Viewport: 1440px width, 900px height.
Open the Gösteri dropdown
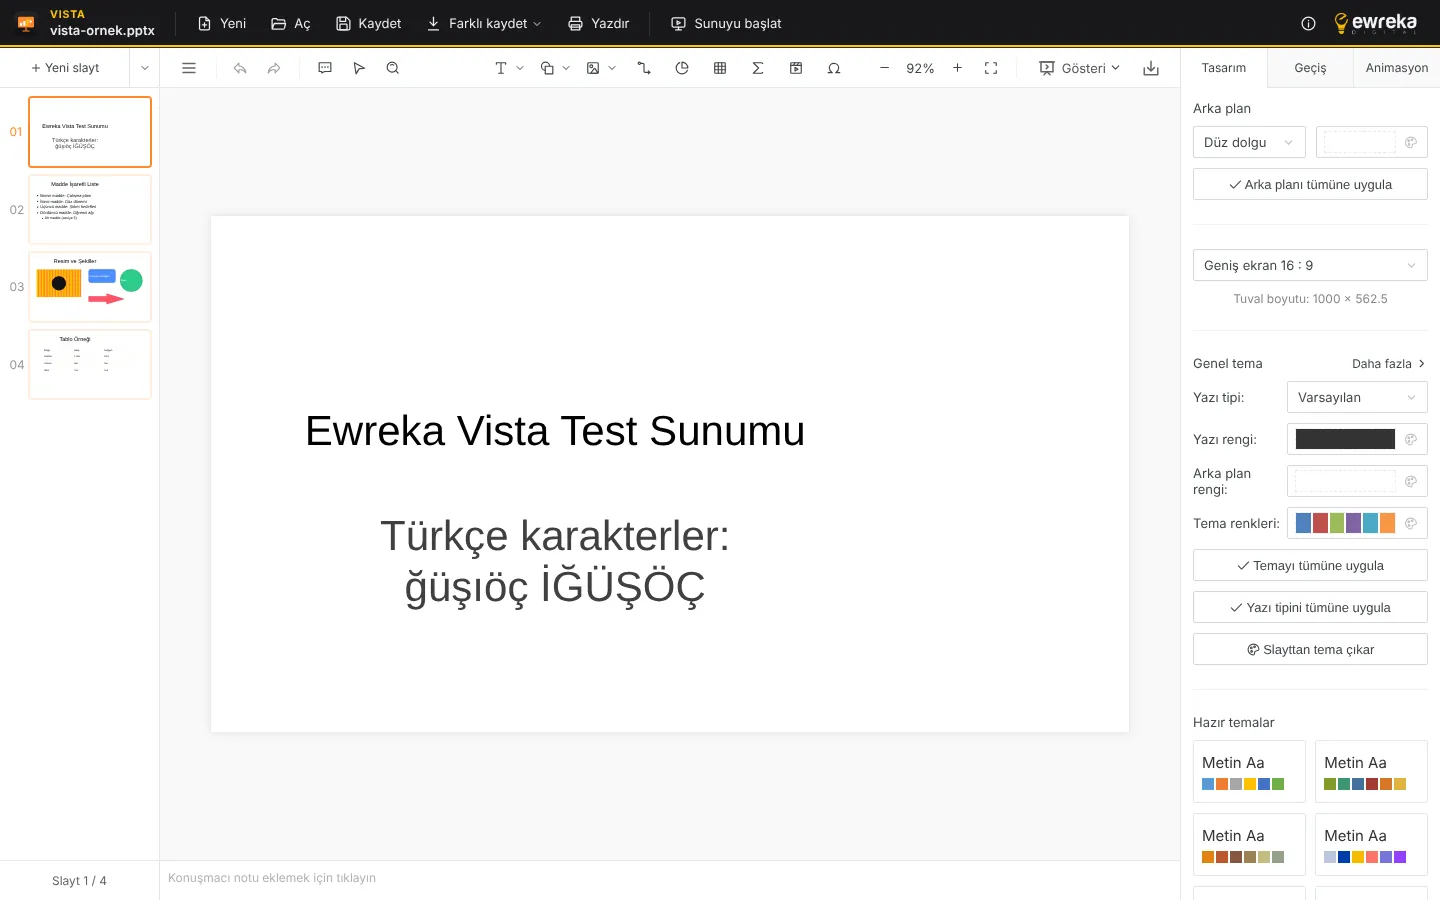coord(1079,68)
